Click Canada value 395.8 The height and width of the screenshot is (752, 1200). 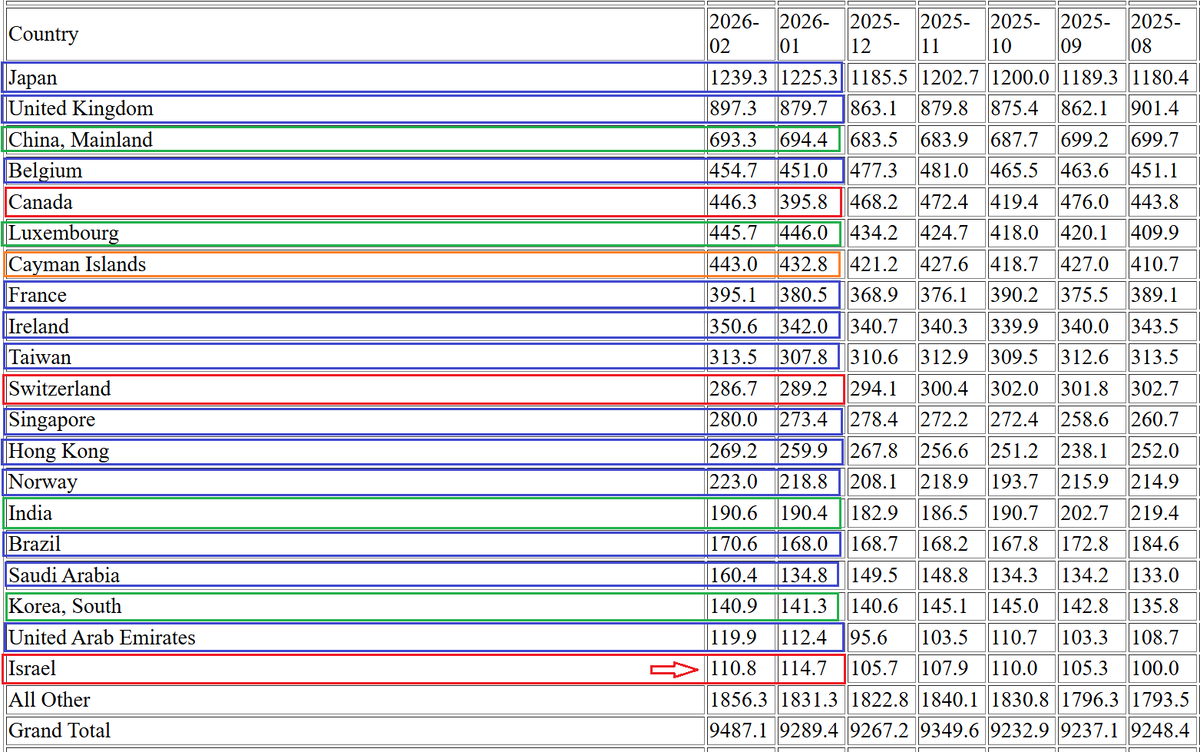(803, 202)
